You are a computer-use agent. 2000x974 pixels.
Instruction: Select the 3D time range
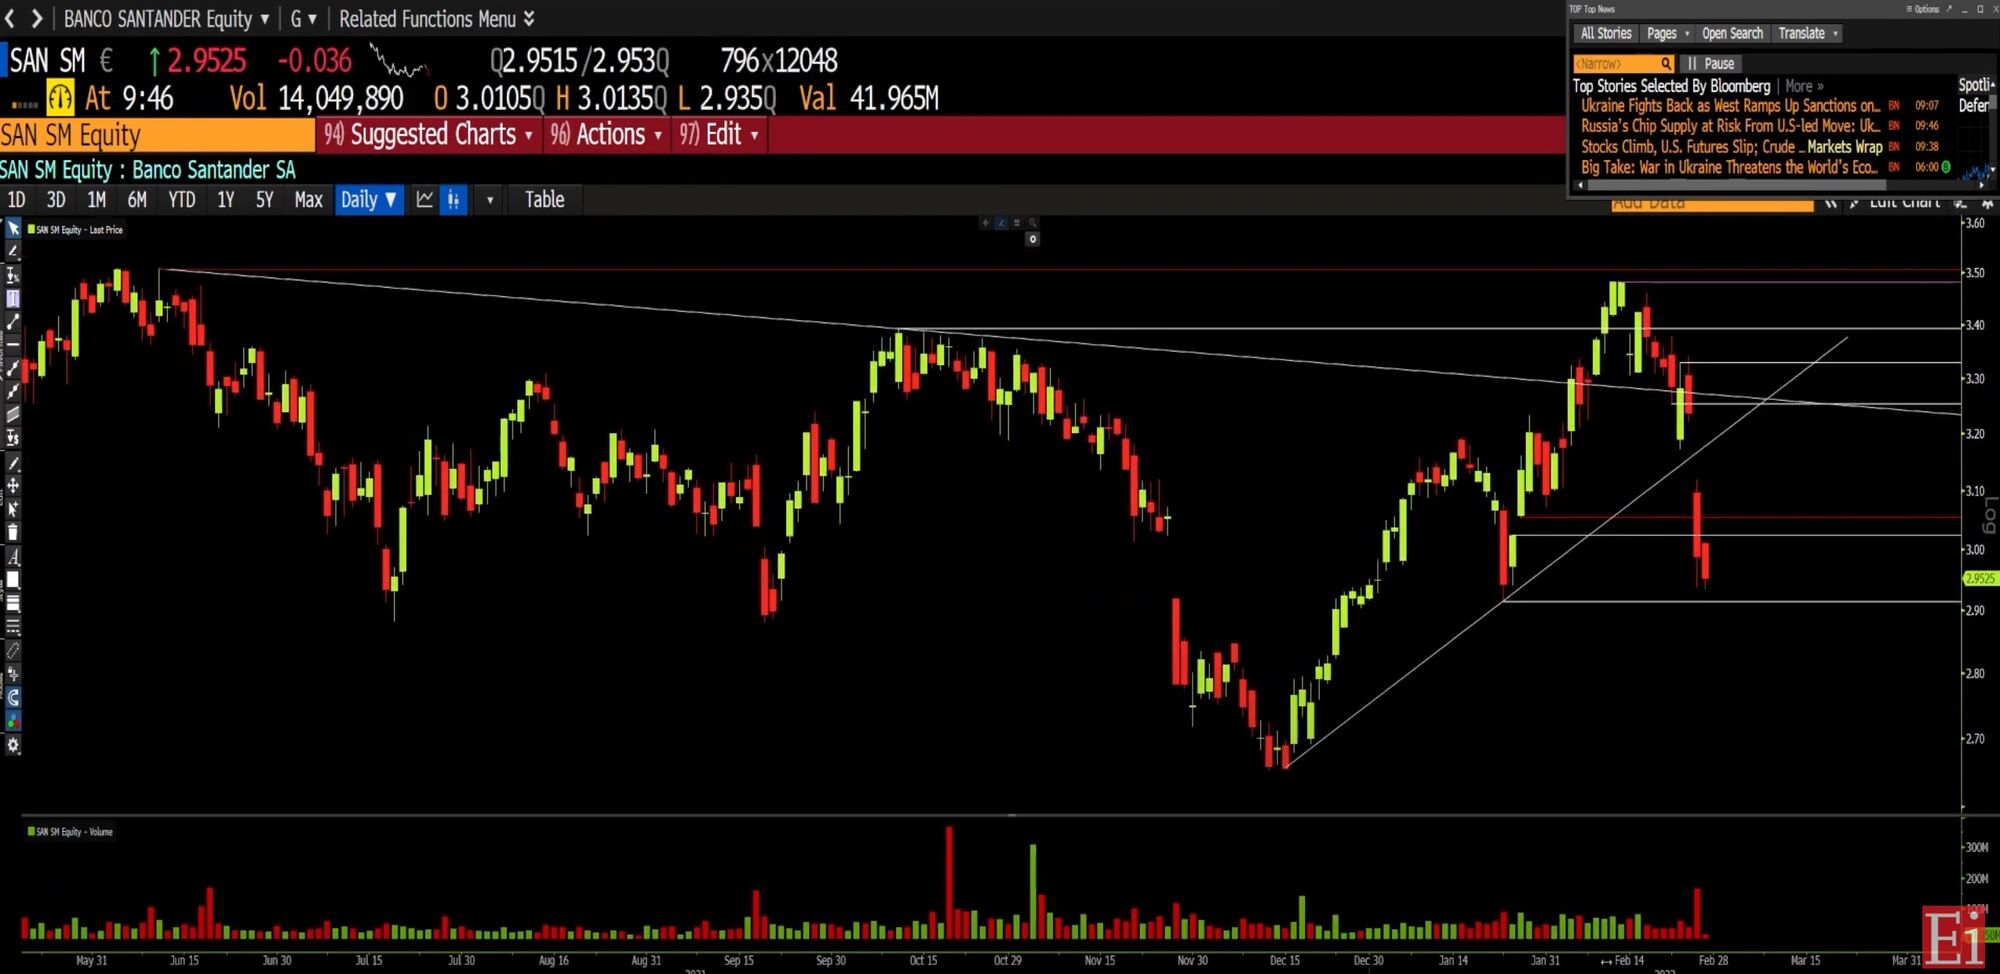tap(56, 199)
